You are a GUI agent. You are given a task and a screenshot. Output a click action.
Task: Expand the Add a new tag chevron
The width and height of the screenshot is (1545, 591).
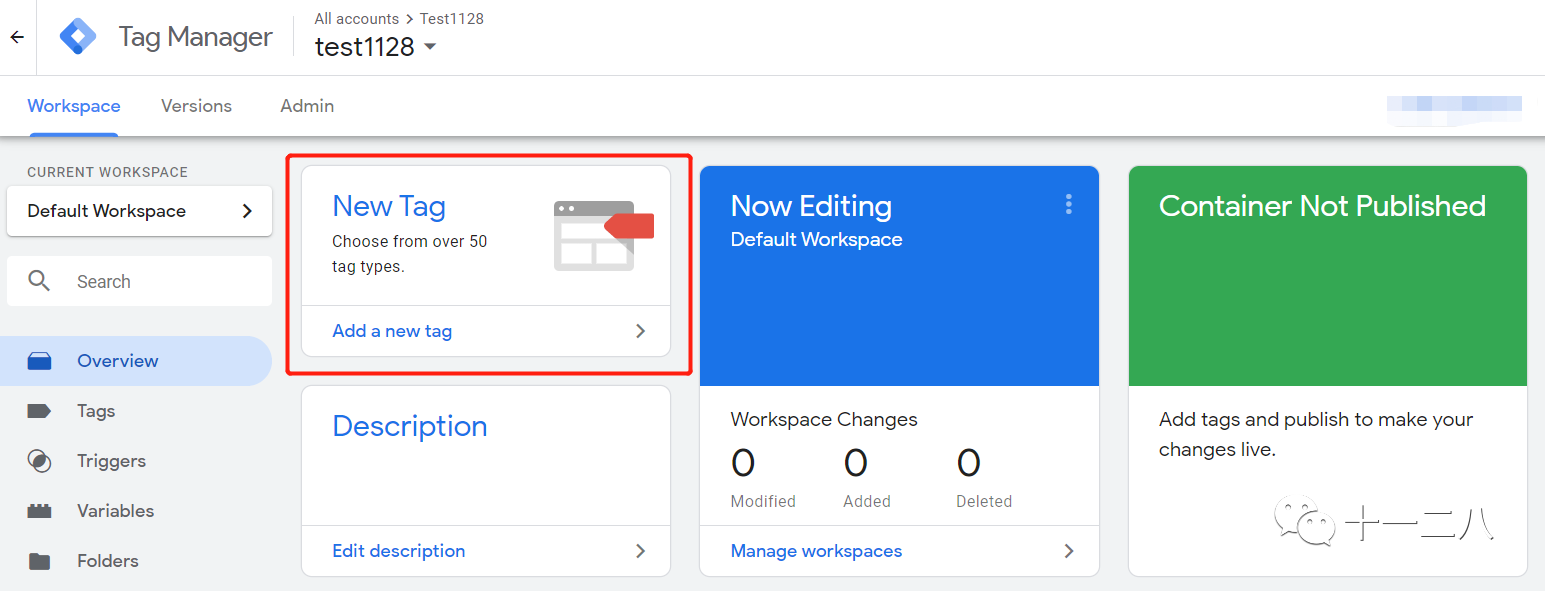tap(640, 330)
